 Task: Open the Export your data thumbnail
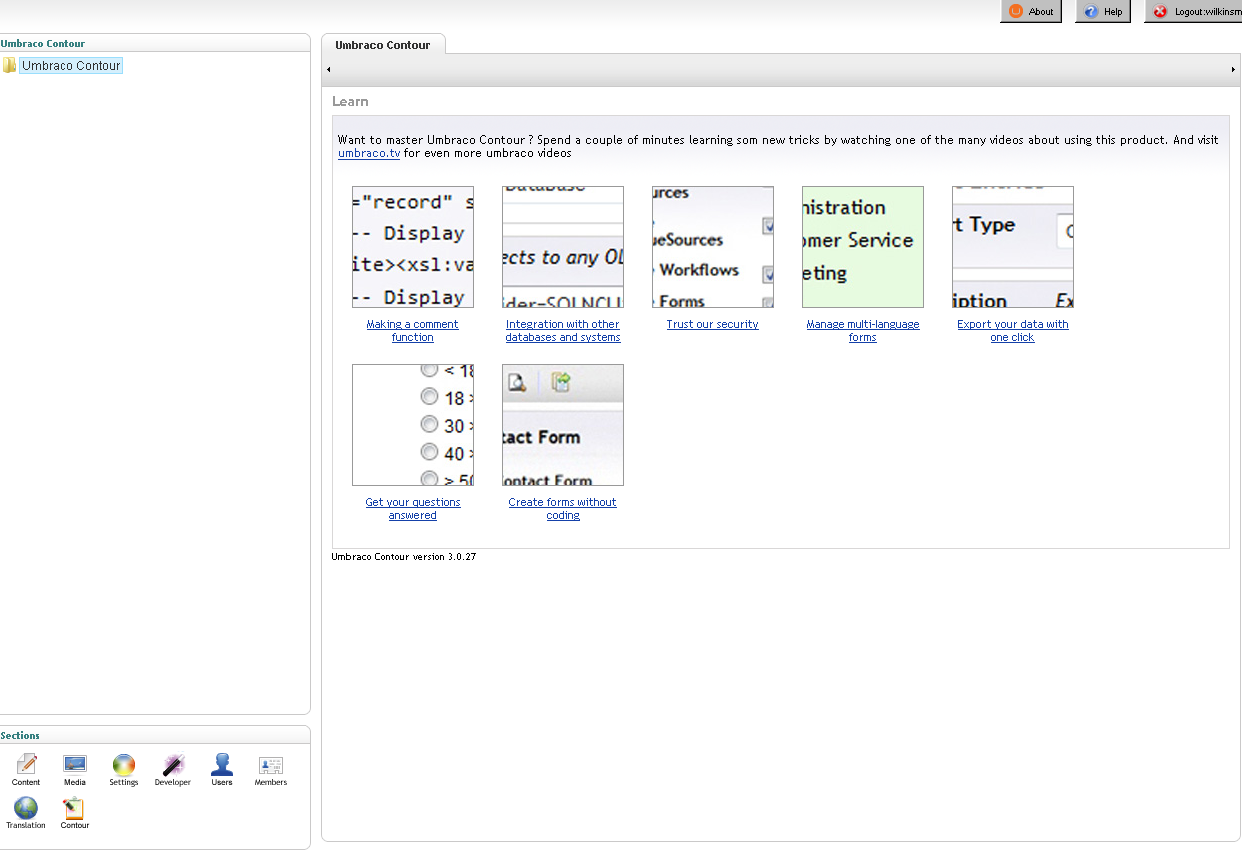[x=1013, y=247]
